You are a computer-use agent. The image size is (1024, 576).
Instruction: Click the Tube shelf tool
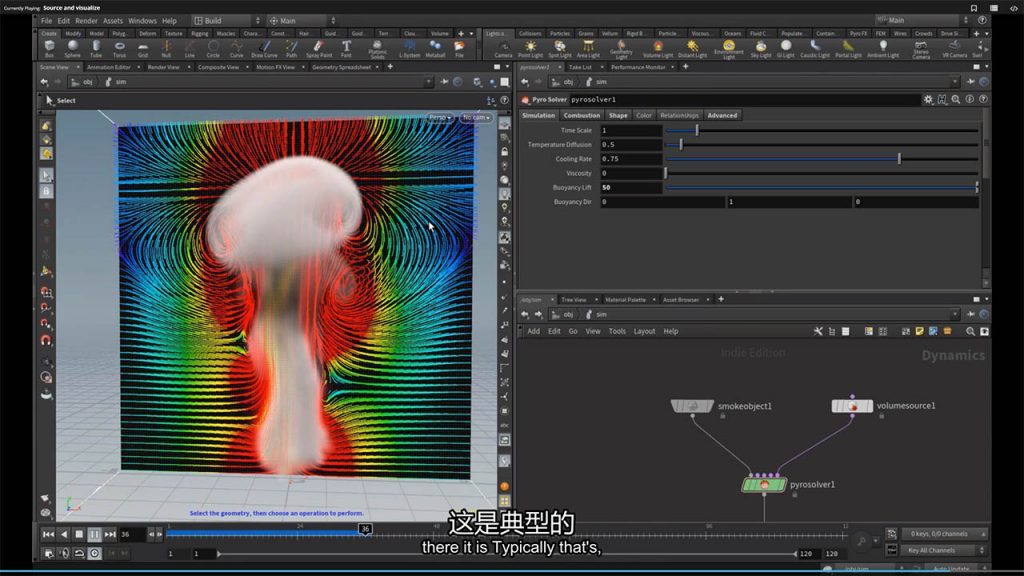click(x=96, y=48)
